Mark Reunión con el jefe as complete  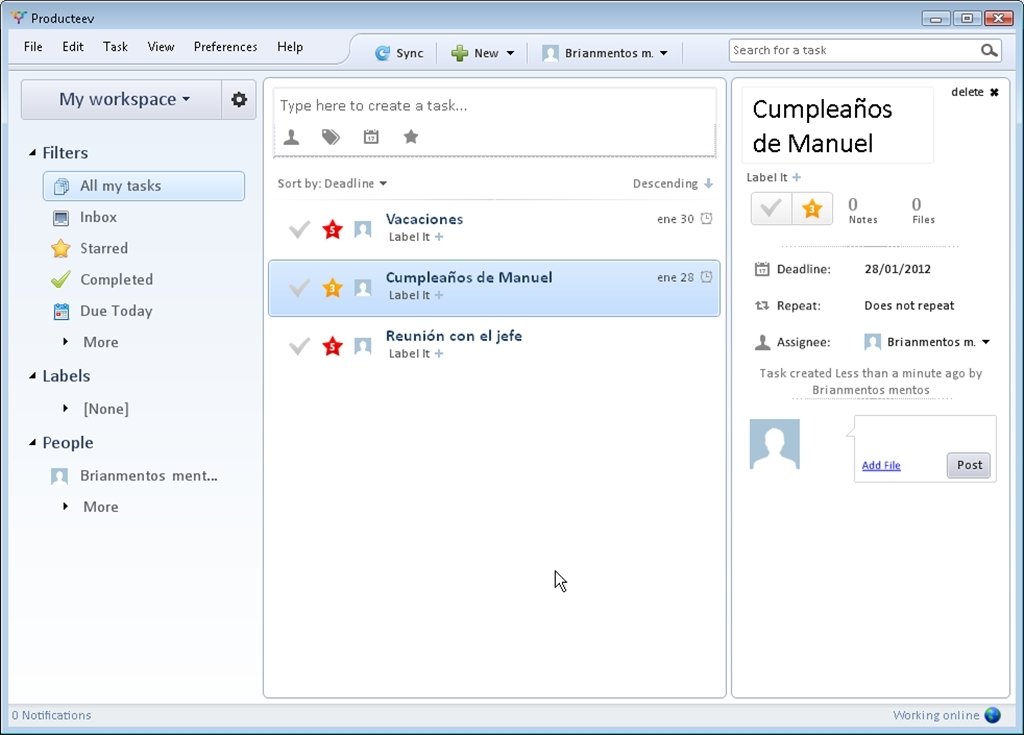[299, 346]
